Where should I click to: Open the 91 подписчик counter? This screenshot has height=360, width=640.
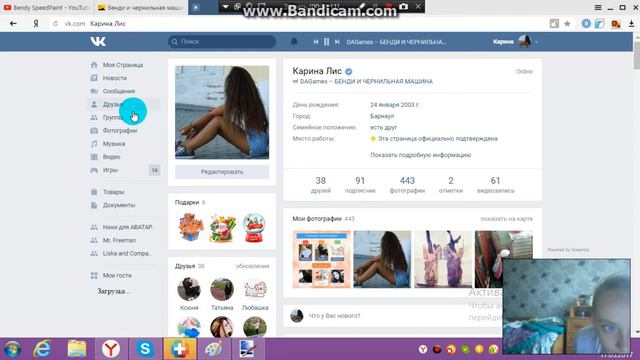(360, 185)
